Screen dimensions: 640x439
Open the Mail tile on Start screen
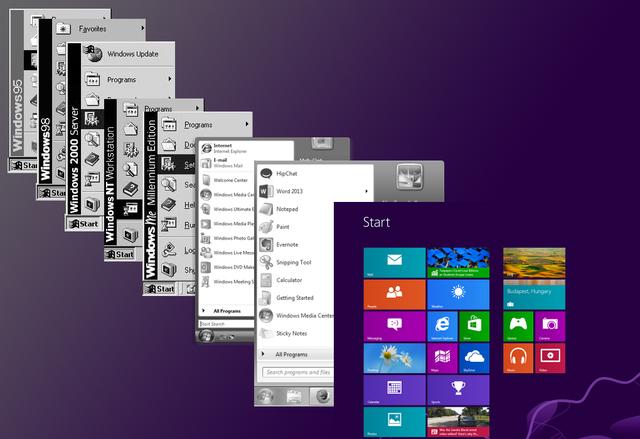click(394, 262)
